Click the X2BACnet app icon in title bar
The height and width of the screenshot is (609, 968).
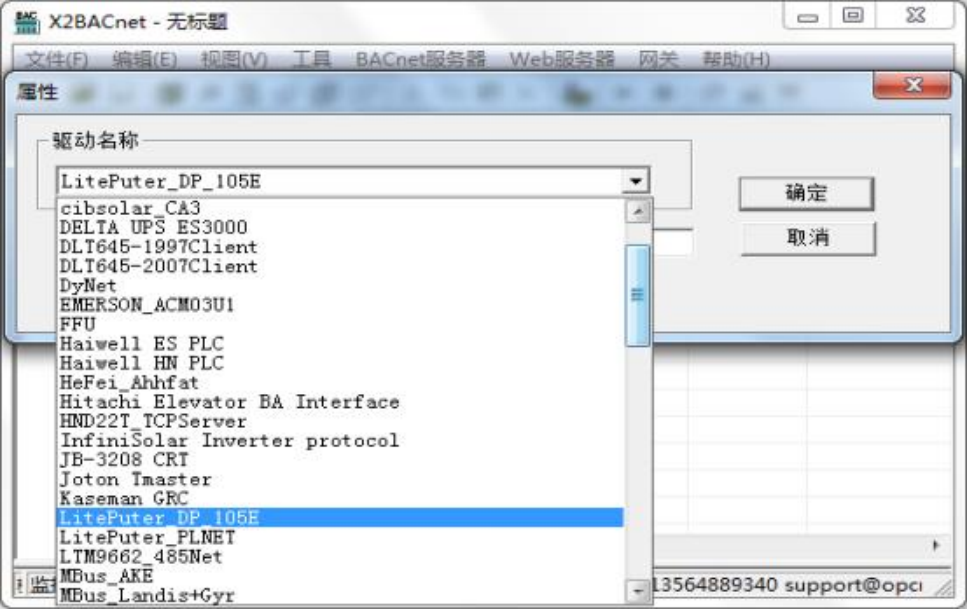point(27,22)
